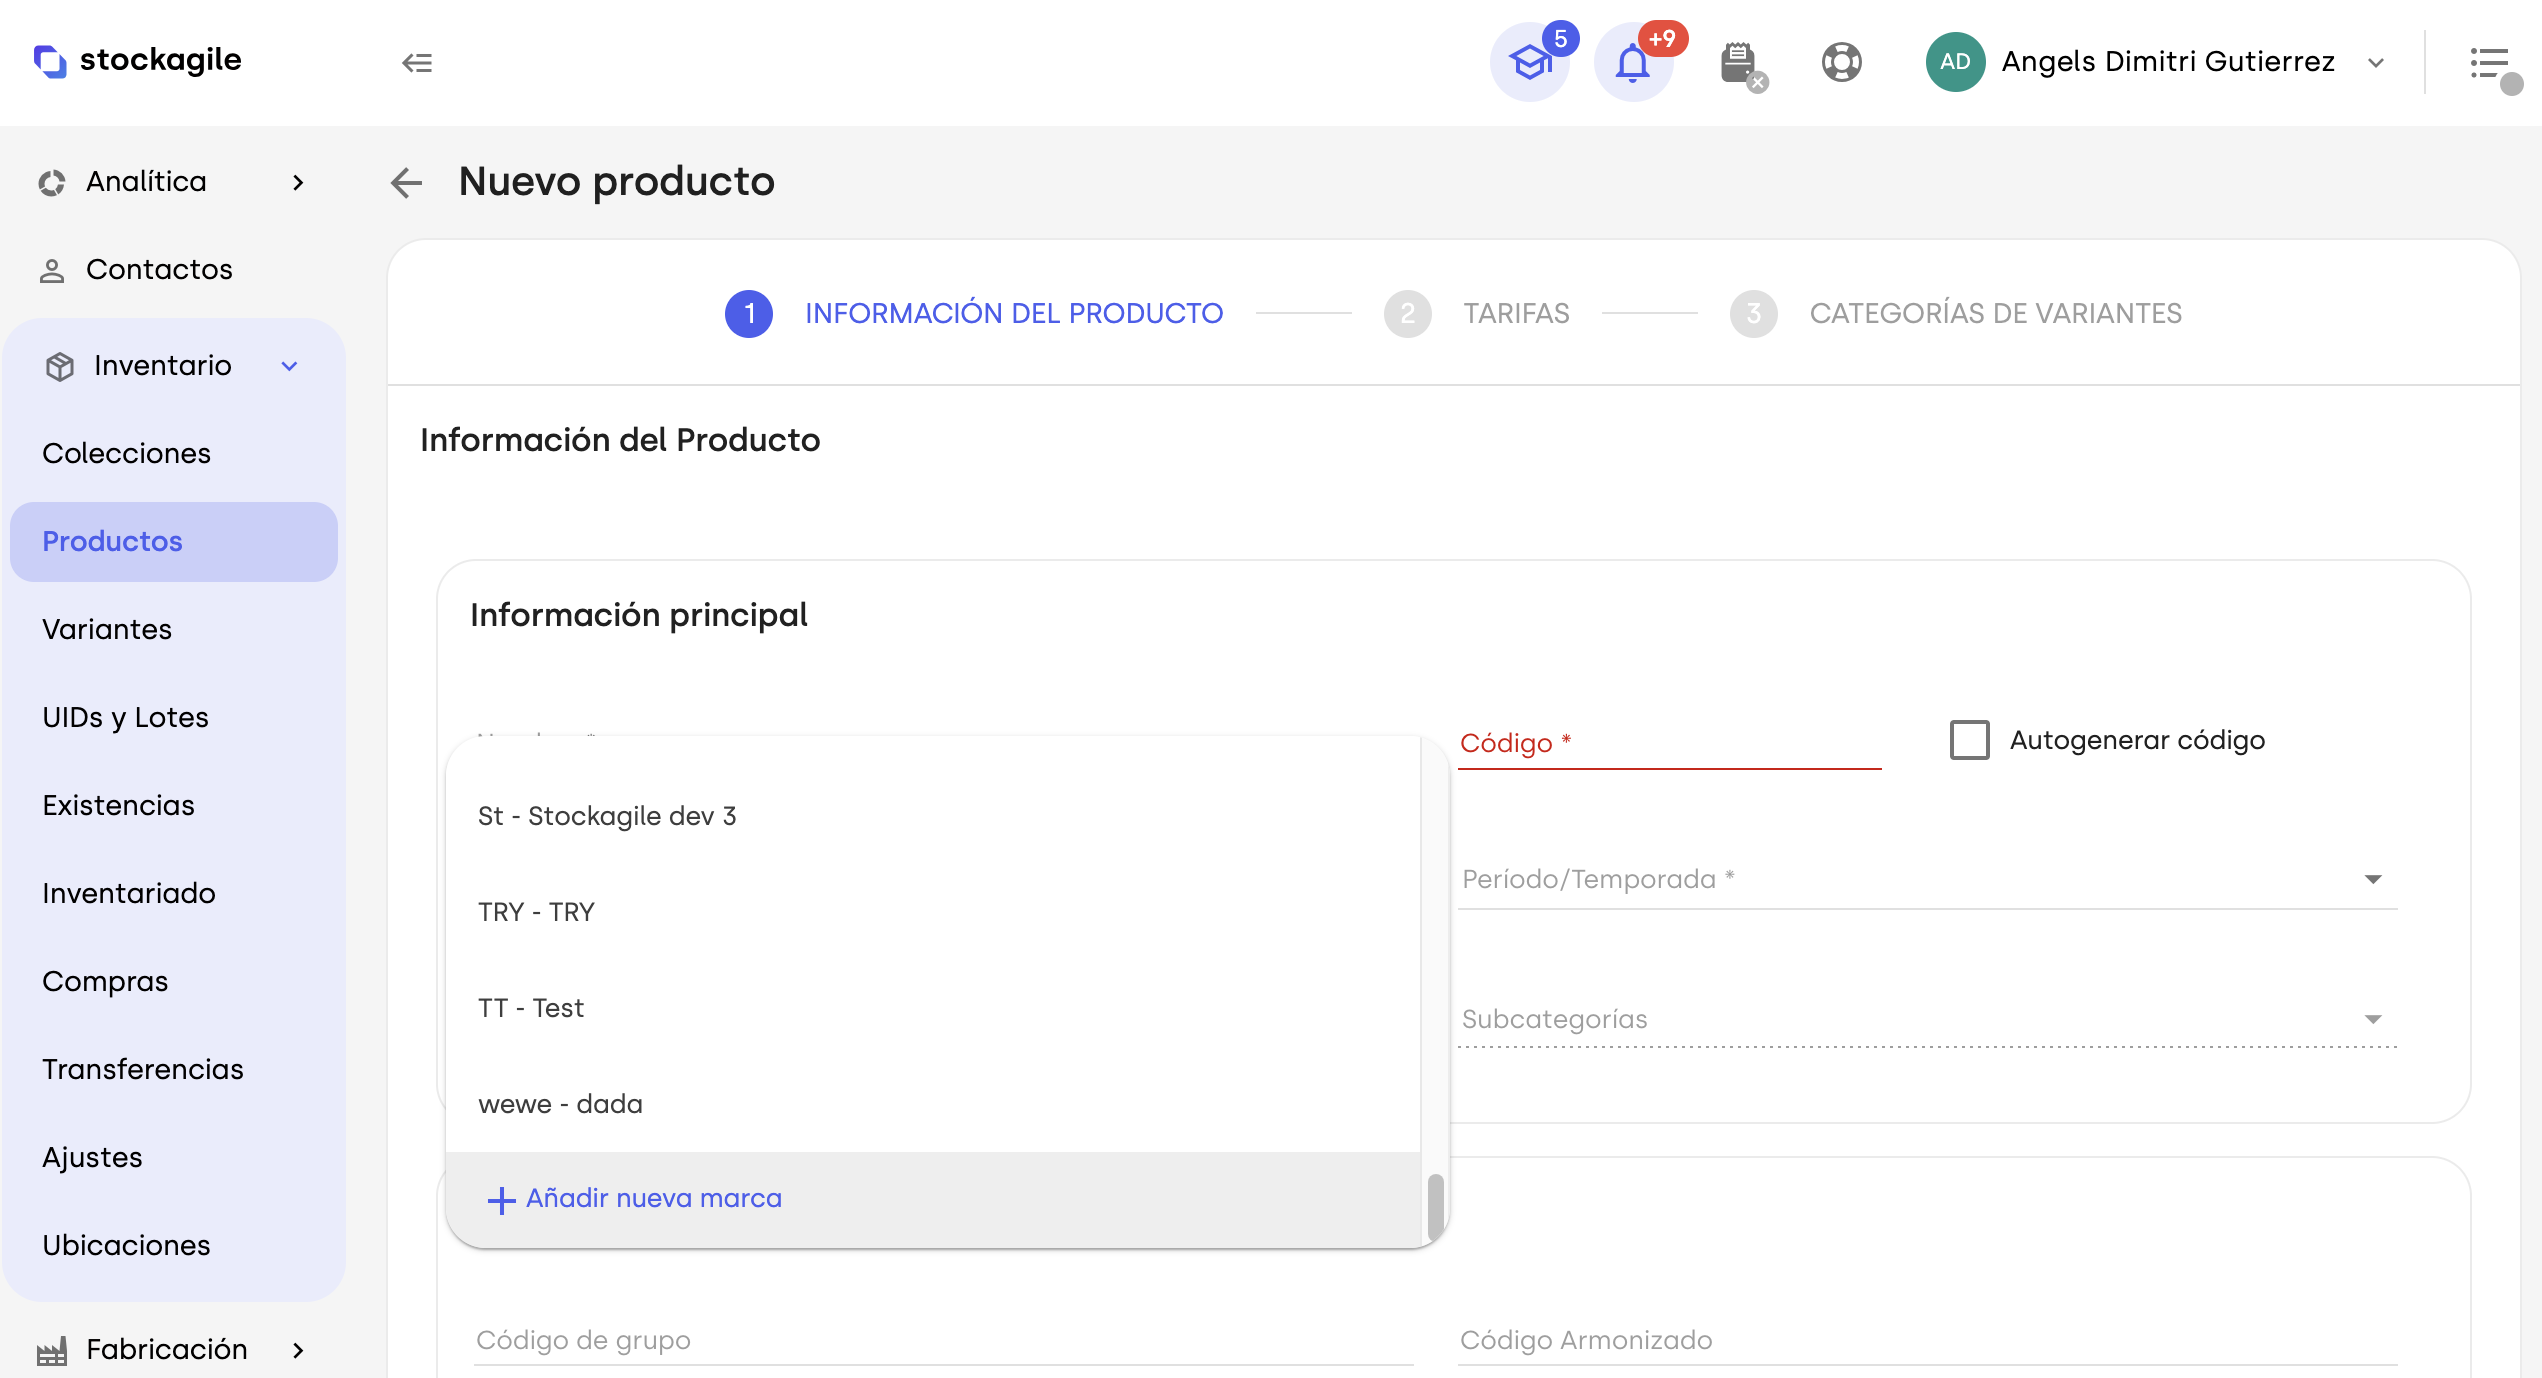Click the user name Angels Dimitri Gutierrez
Viewport: 2542px width, 1378px height.
coord(2168,62)
